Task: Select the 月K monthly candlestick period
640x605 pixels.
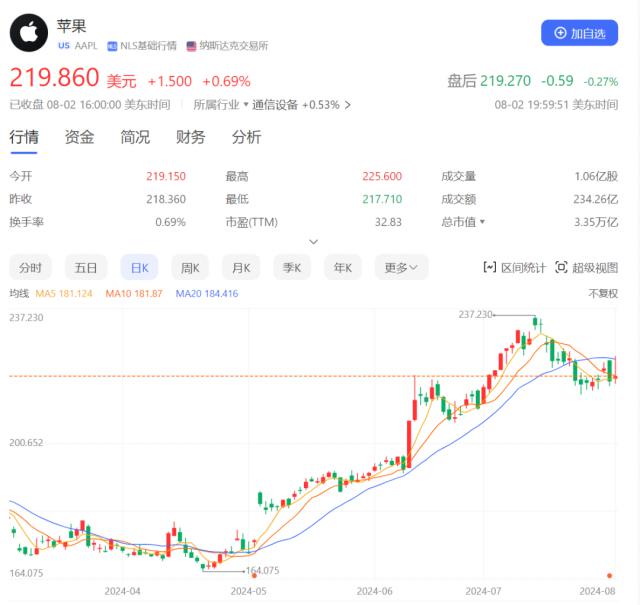Action: pyautogui.click(x=240, y=267)
